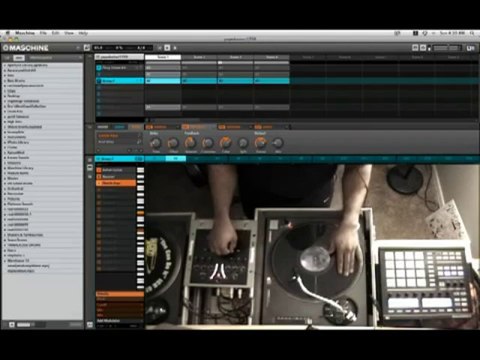
Task: Select the Scene 3 tab
Action: point(236,57)
